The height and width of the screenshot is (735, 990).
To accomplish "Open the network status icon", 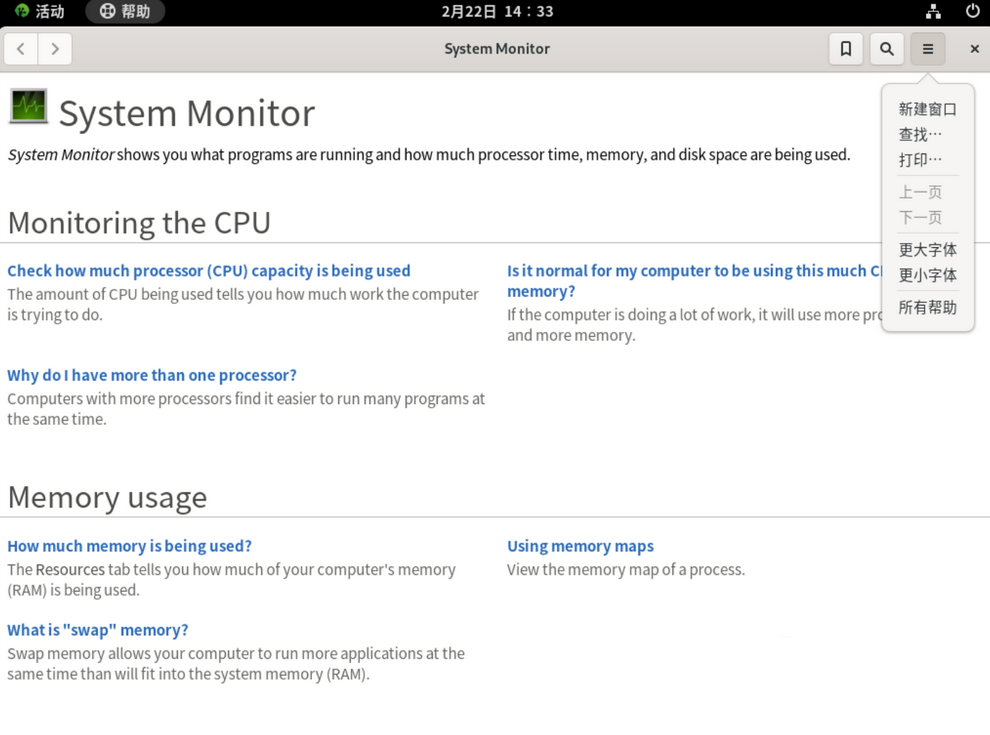I will (933, 12).
